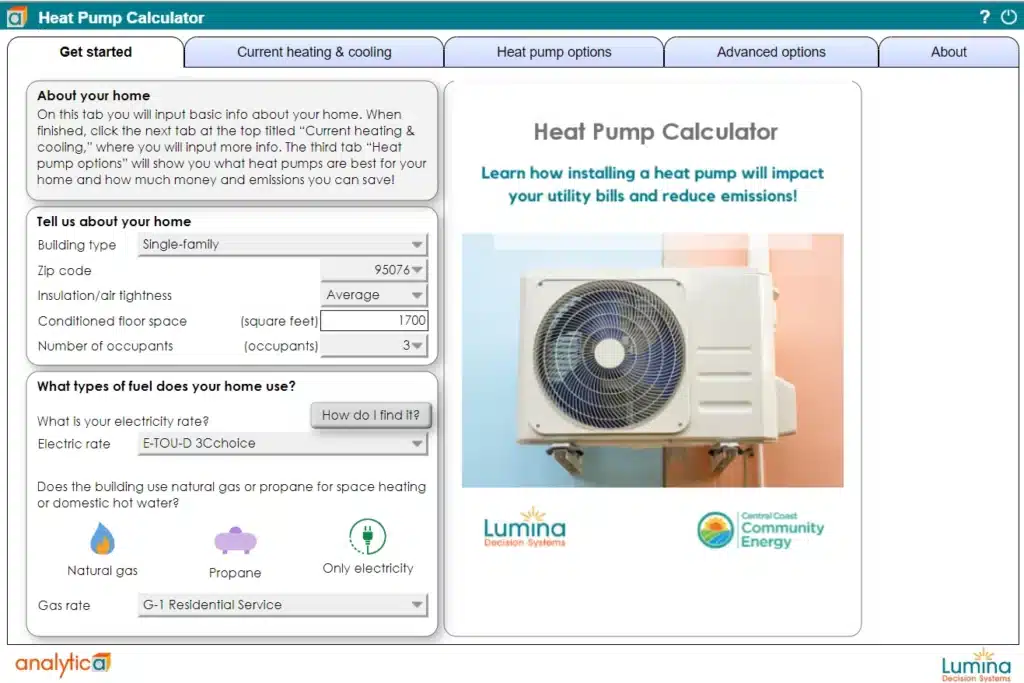
Task: Click the Lumina logo at bottom right
Action: (976, 664)
